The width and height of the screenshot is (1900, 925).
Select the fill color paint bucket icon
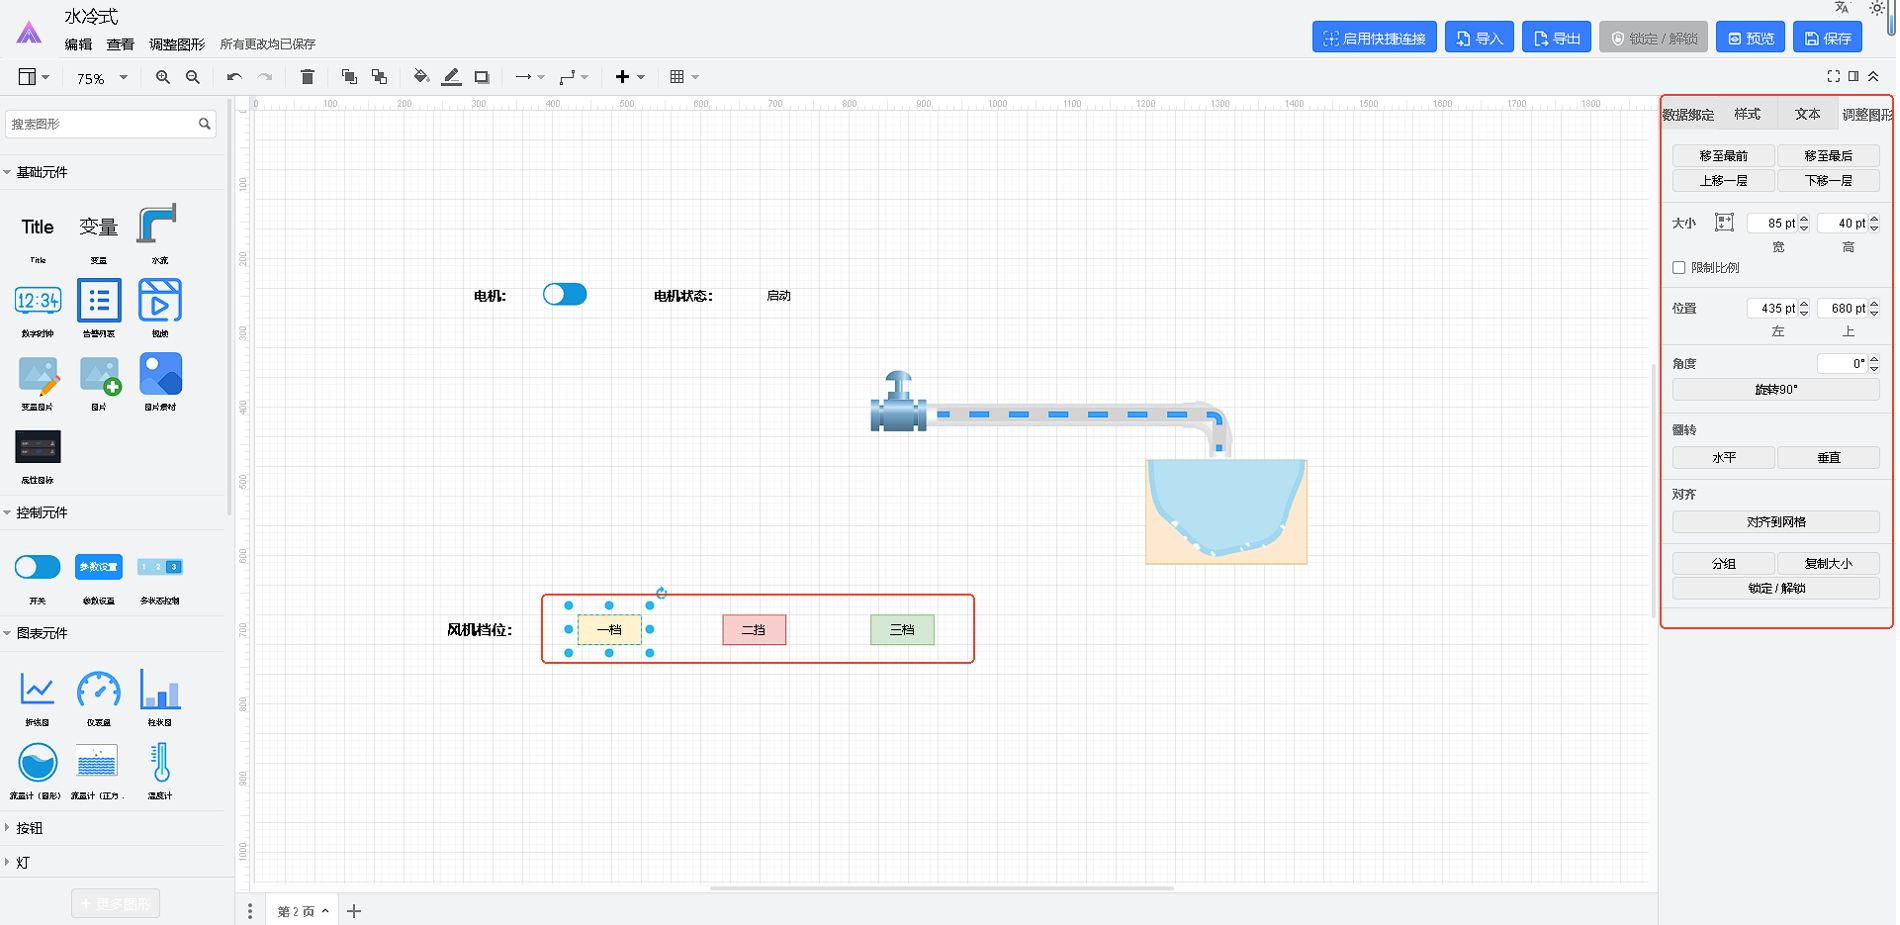[421, 77]
